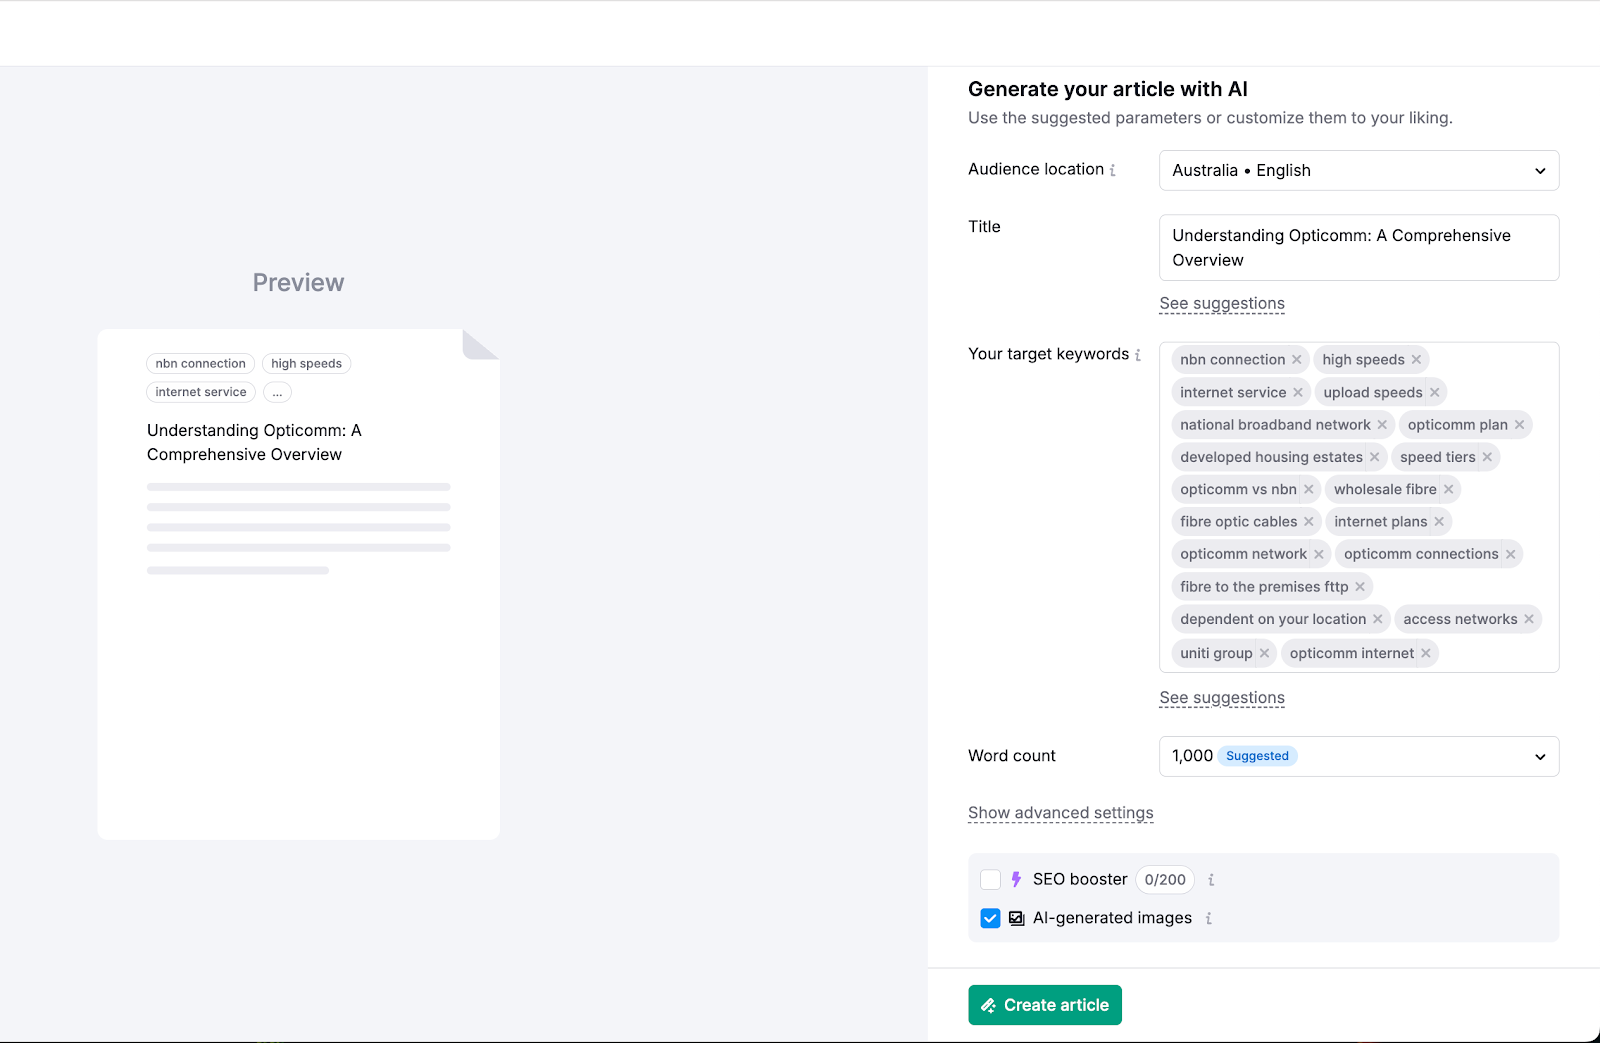Remove the "wholesale fibre" keyword tag
1600x1043 pixels.
tap(1449, 489)
